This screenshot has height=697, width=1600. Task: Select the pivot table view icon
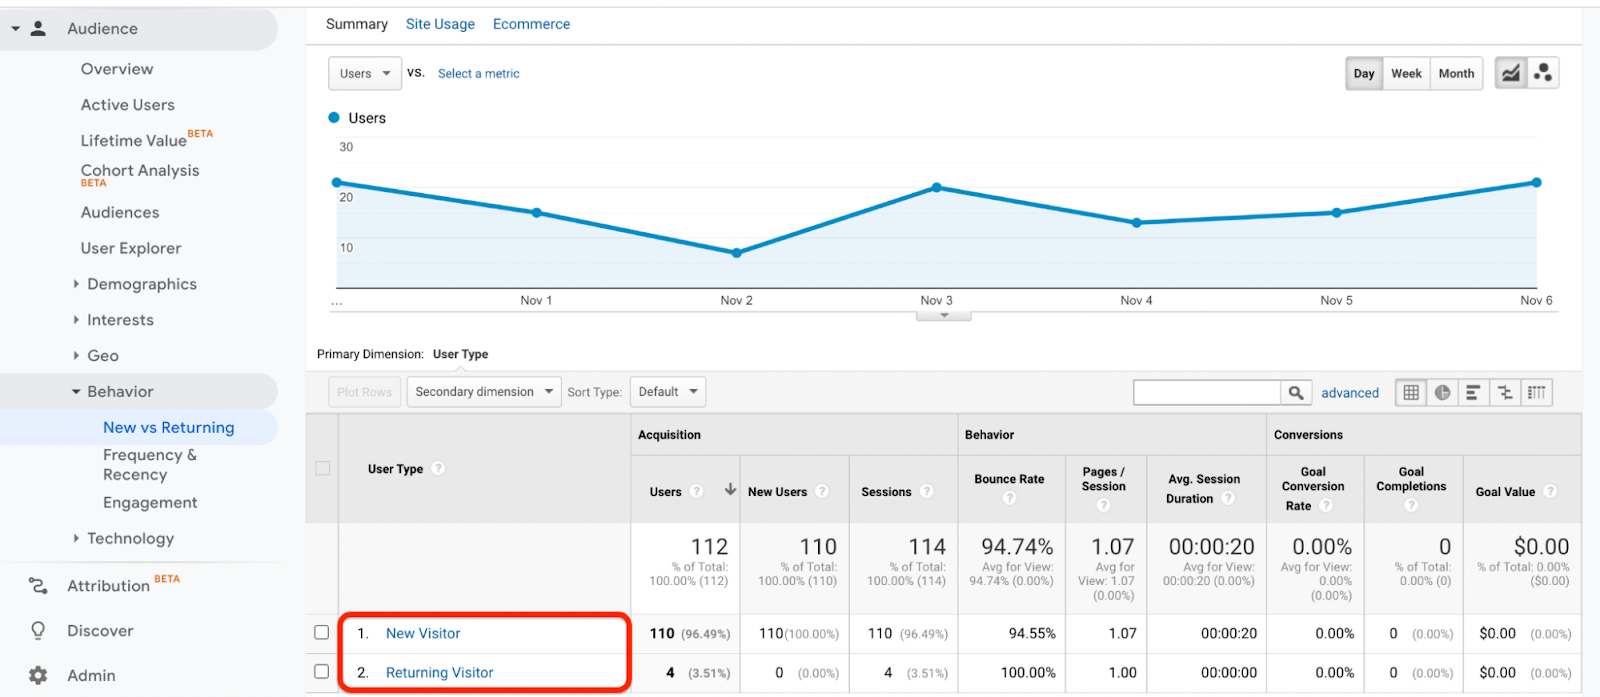pyautogui.click(x=1537, y=393)
